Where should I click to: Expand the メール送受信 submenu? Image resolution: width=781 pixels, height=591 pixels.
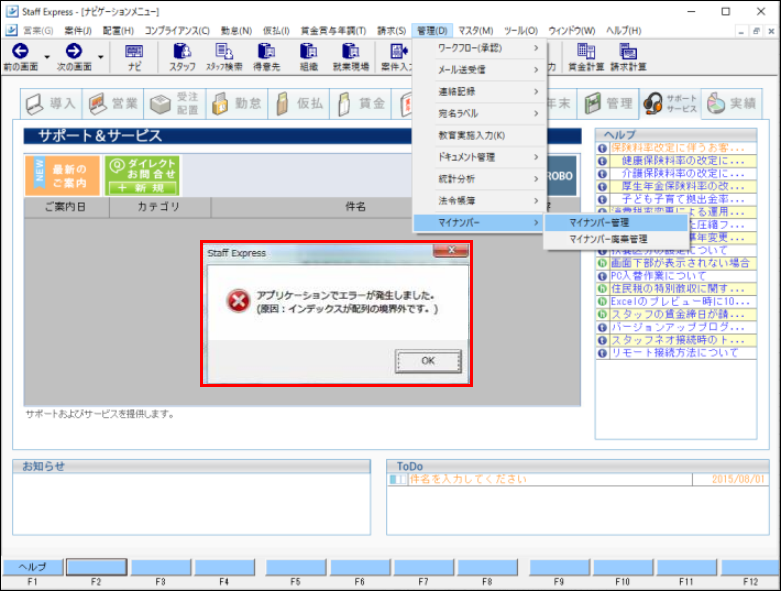pos(480,70)
